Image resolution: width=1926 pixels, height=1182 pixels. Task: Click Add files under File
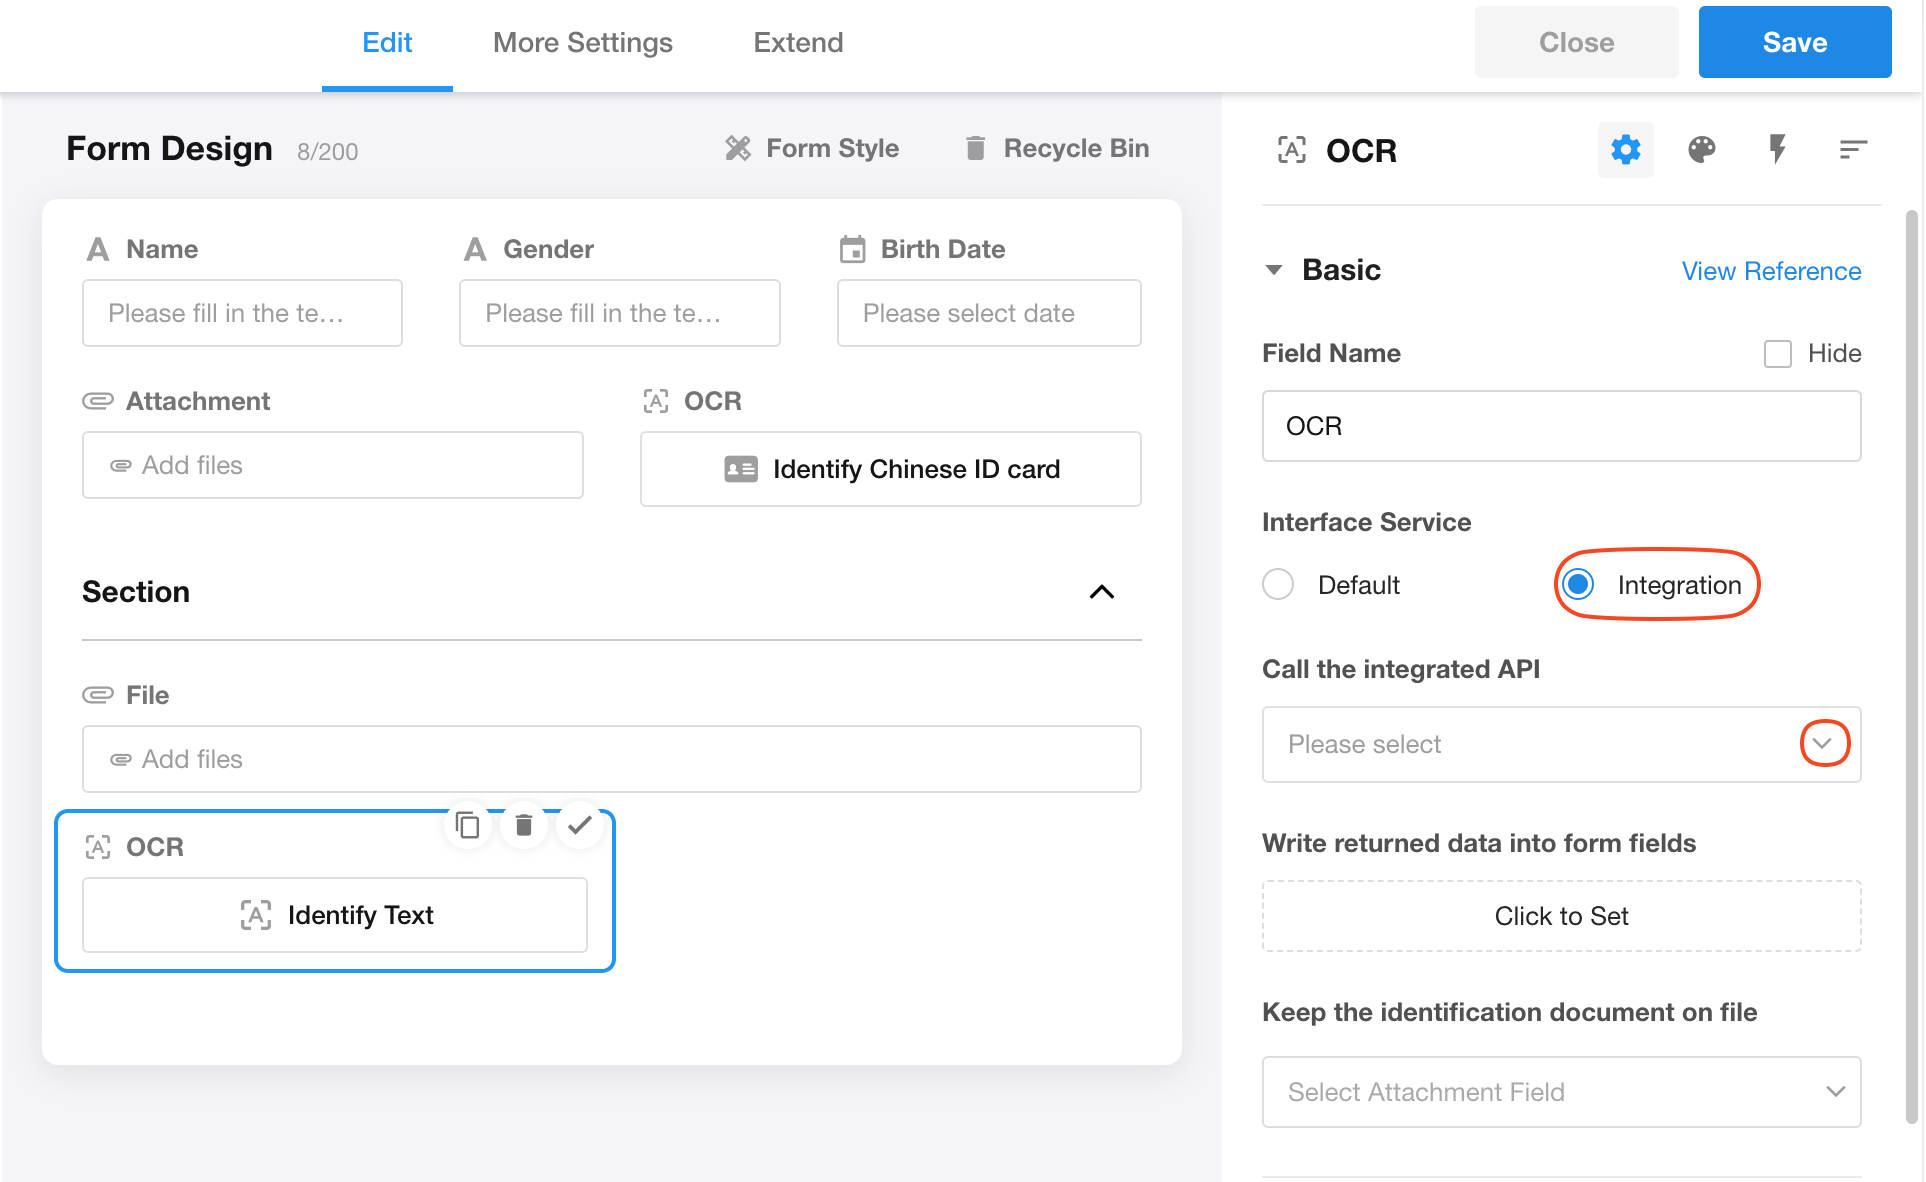pos(611,759)
